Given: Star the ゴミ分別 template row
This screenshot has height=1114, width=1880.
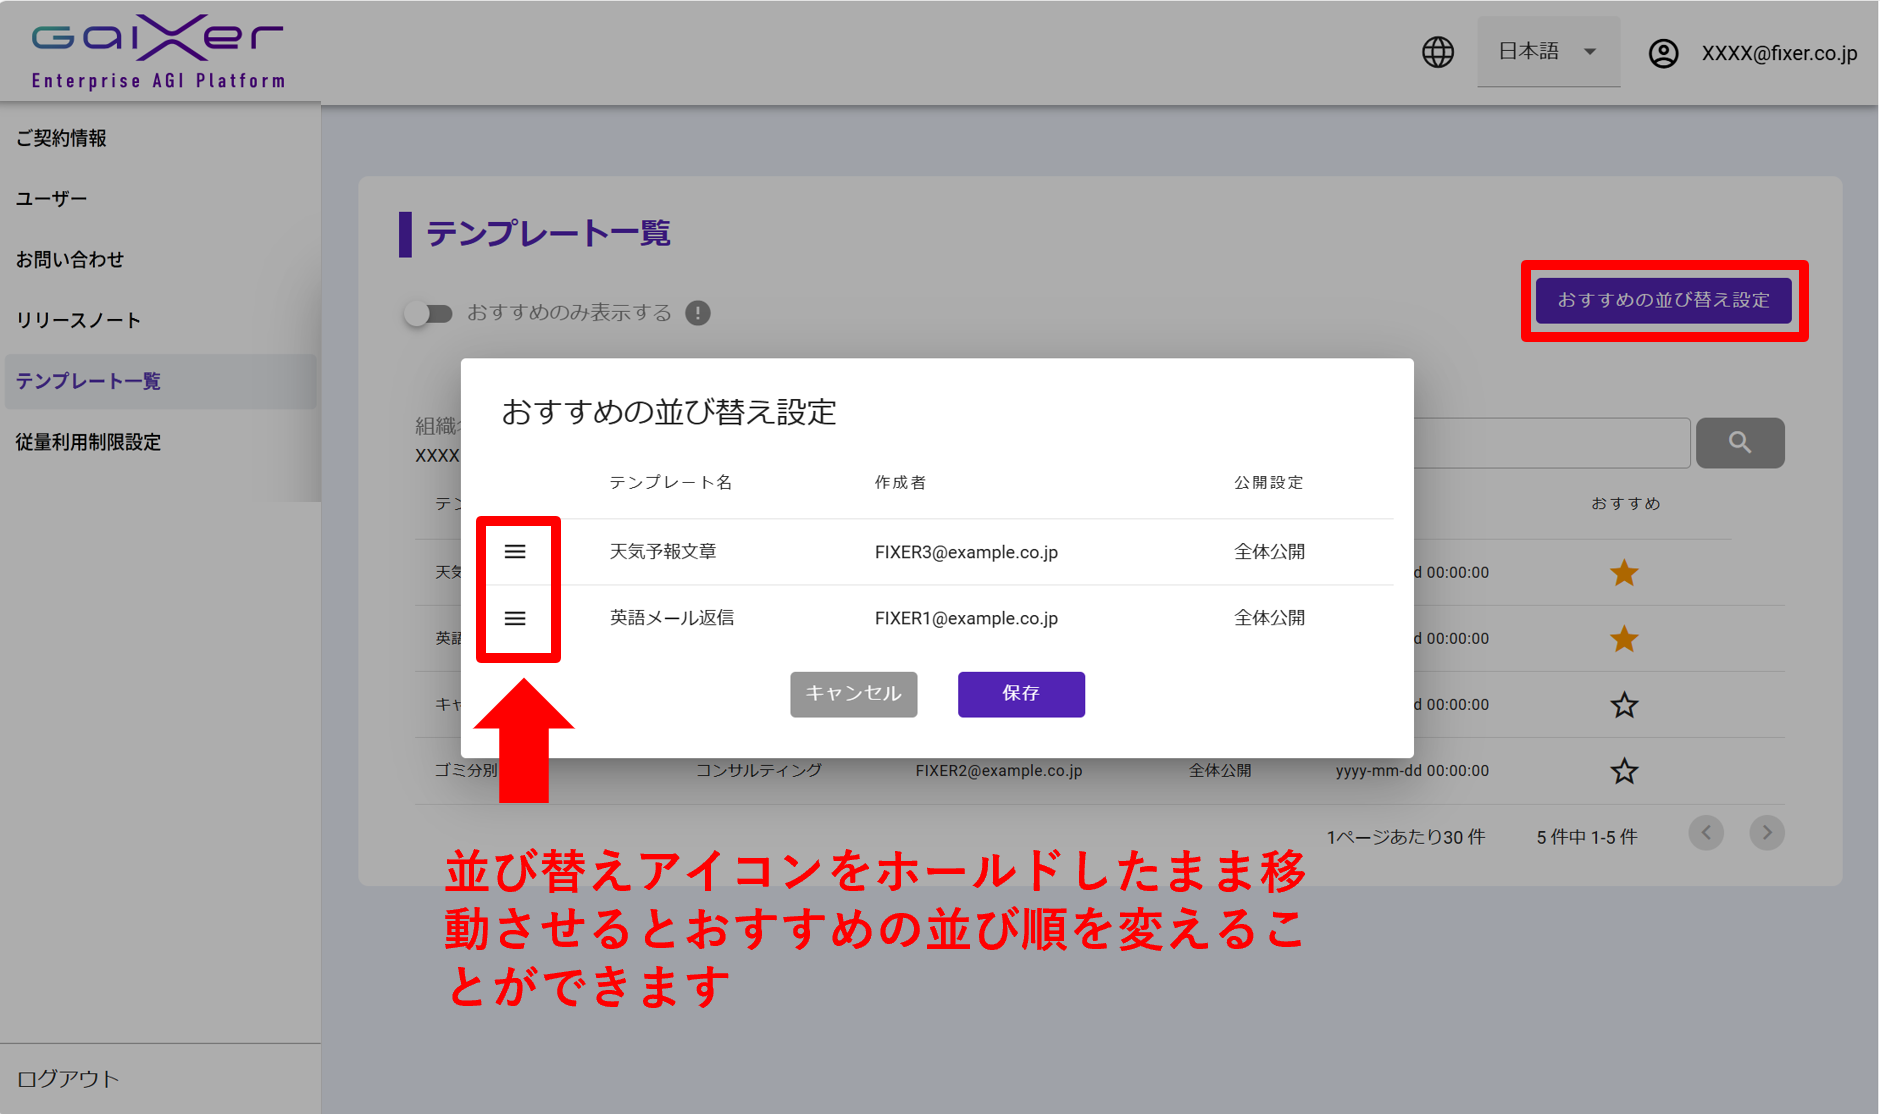Looking at the screenshot, I should click(x=1624, y=771).
